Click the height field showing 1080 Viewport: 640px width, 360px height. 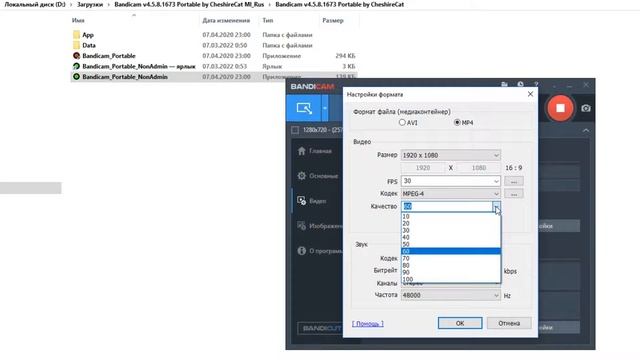click(x=479, y=168)
